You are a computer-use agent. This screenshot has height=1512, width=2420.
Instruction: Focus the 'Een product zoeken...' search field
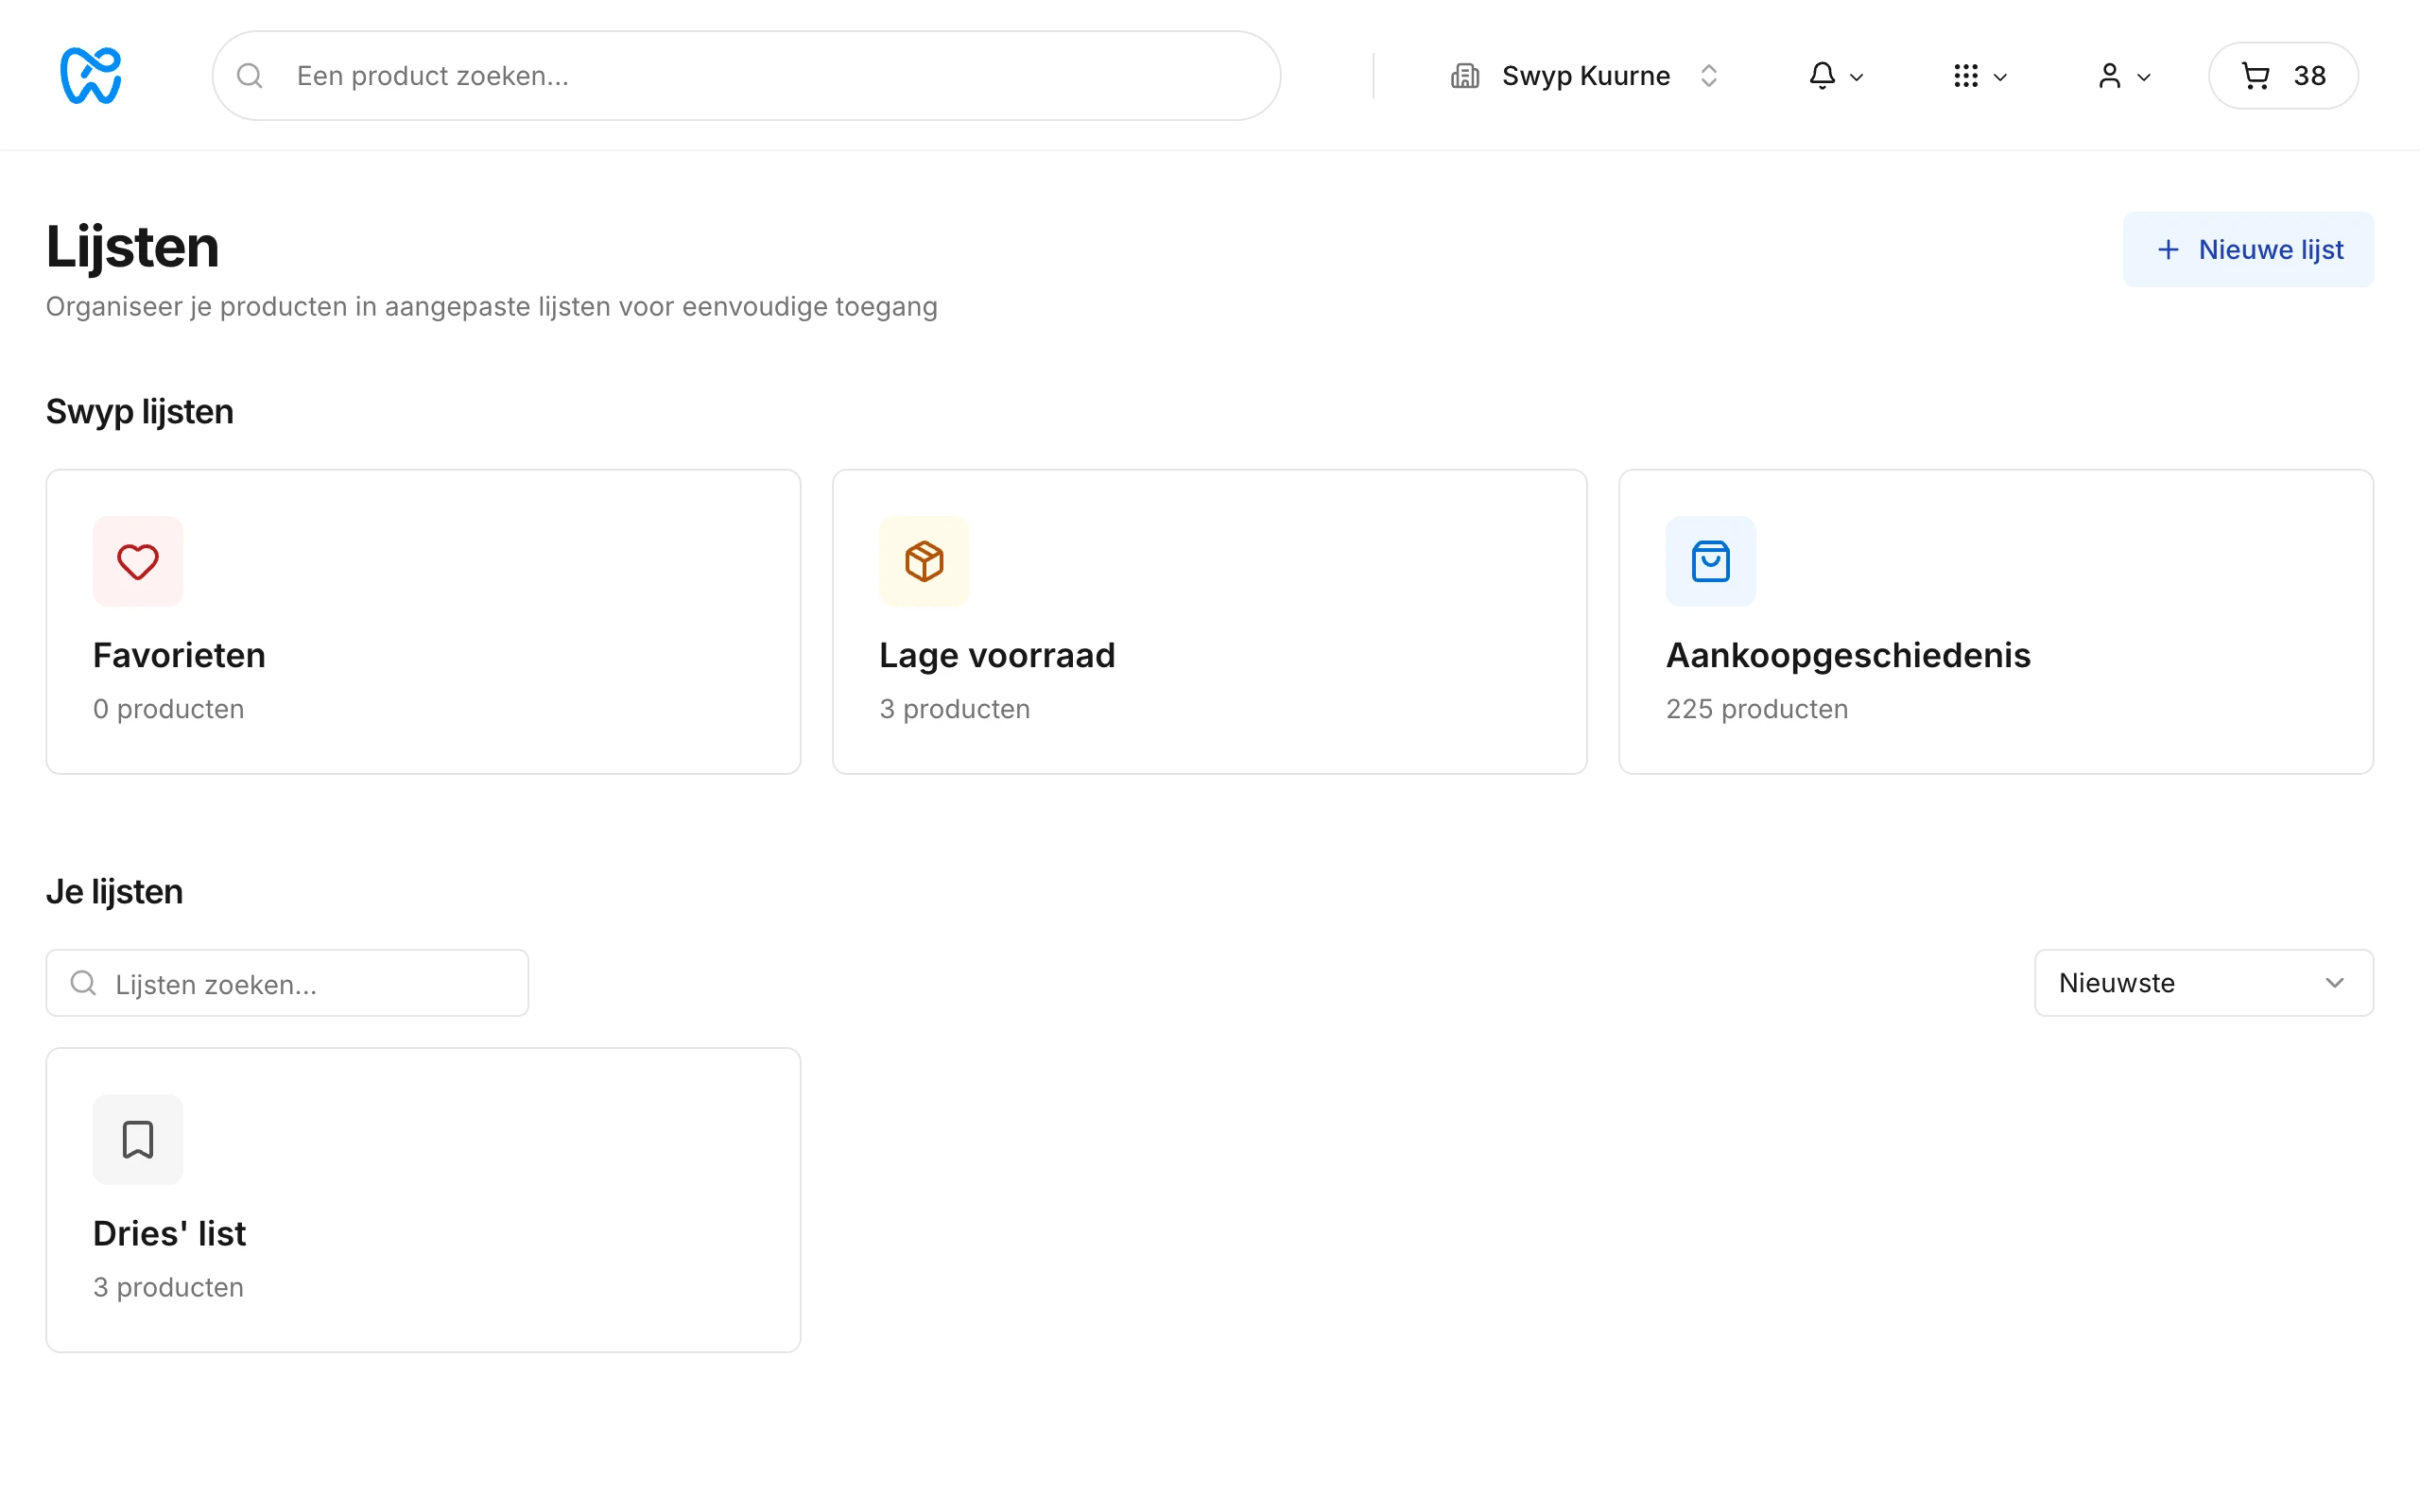[x=746, y=76]
